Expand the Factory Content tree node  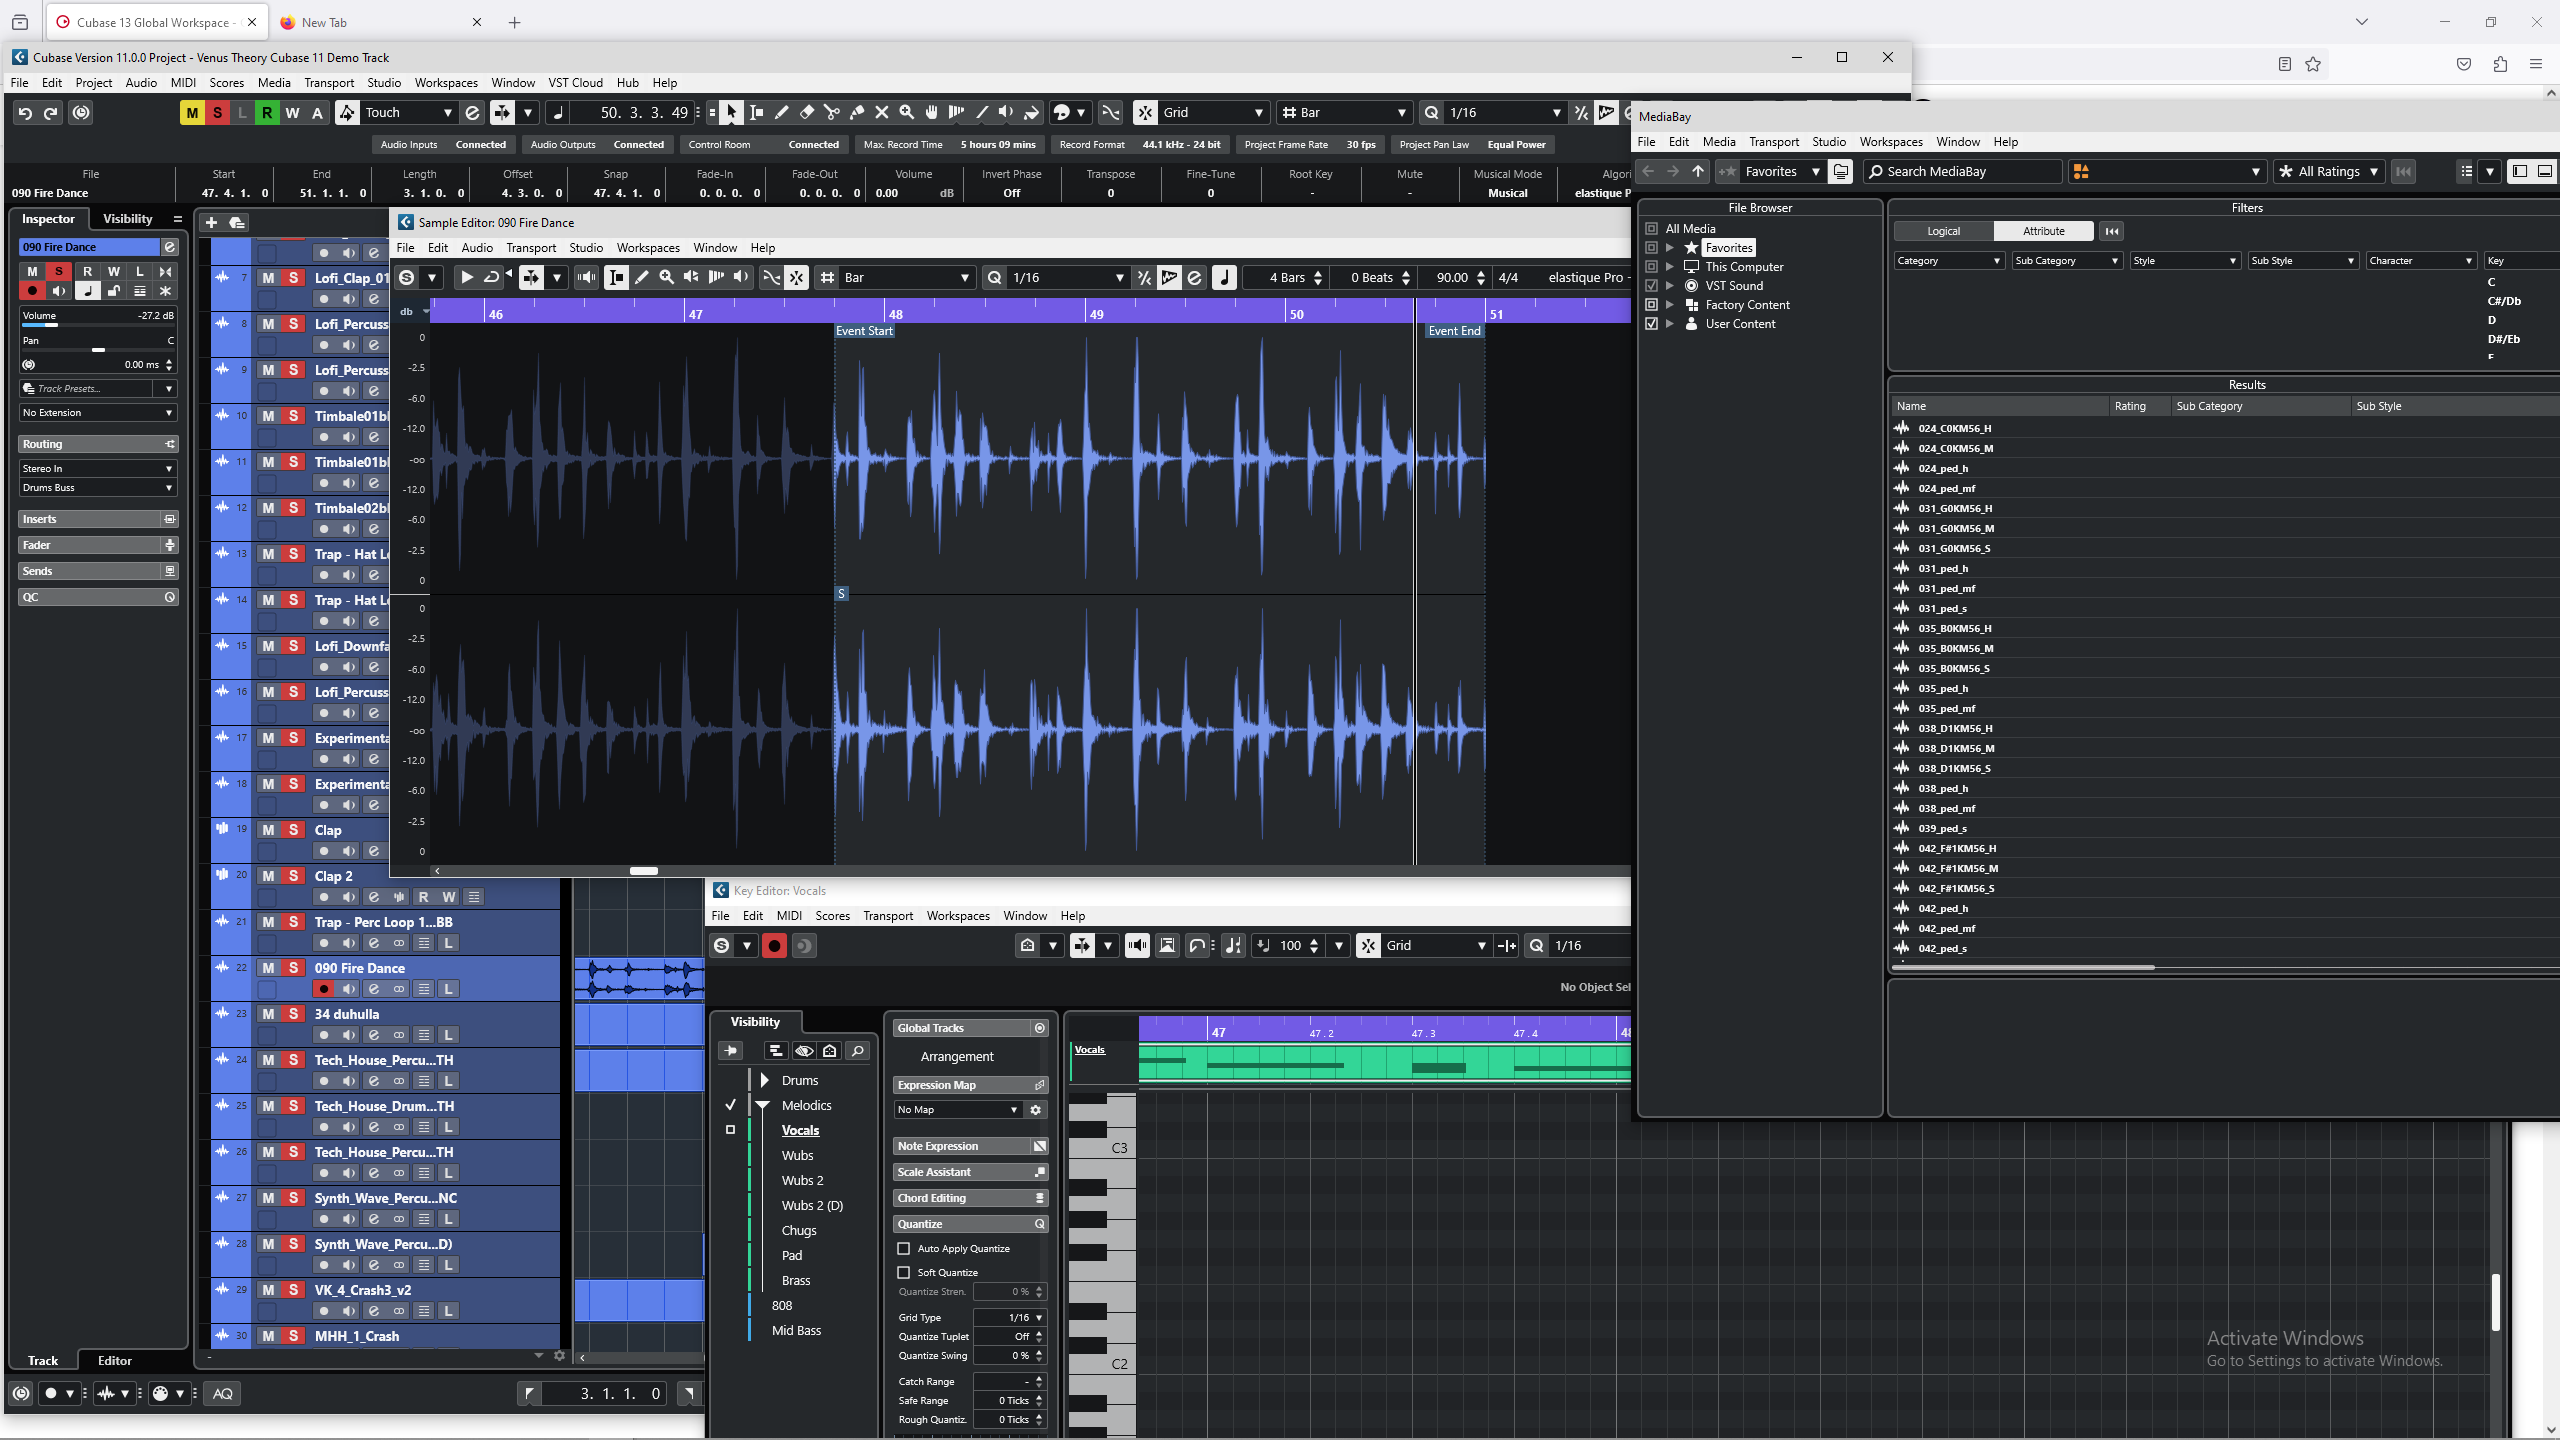pos(1670,305)
